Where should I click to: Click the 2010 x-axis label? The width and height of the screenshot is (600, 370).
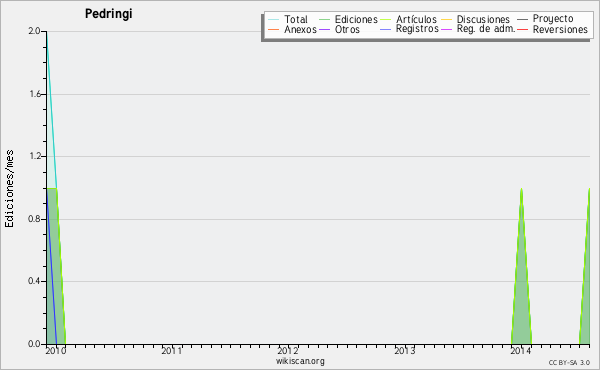(x=56, y=351)
